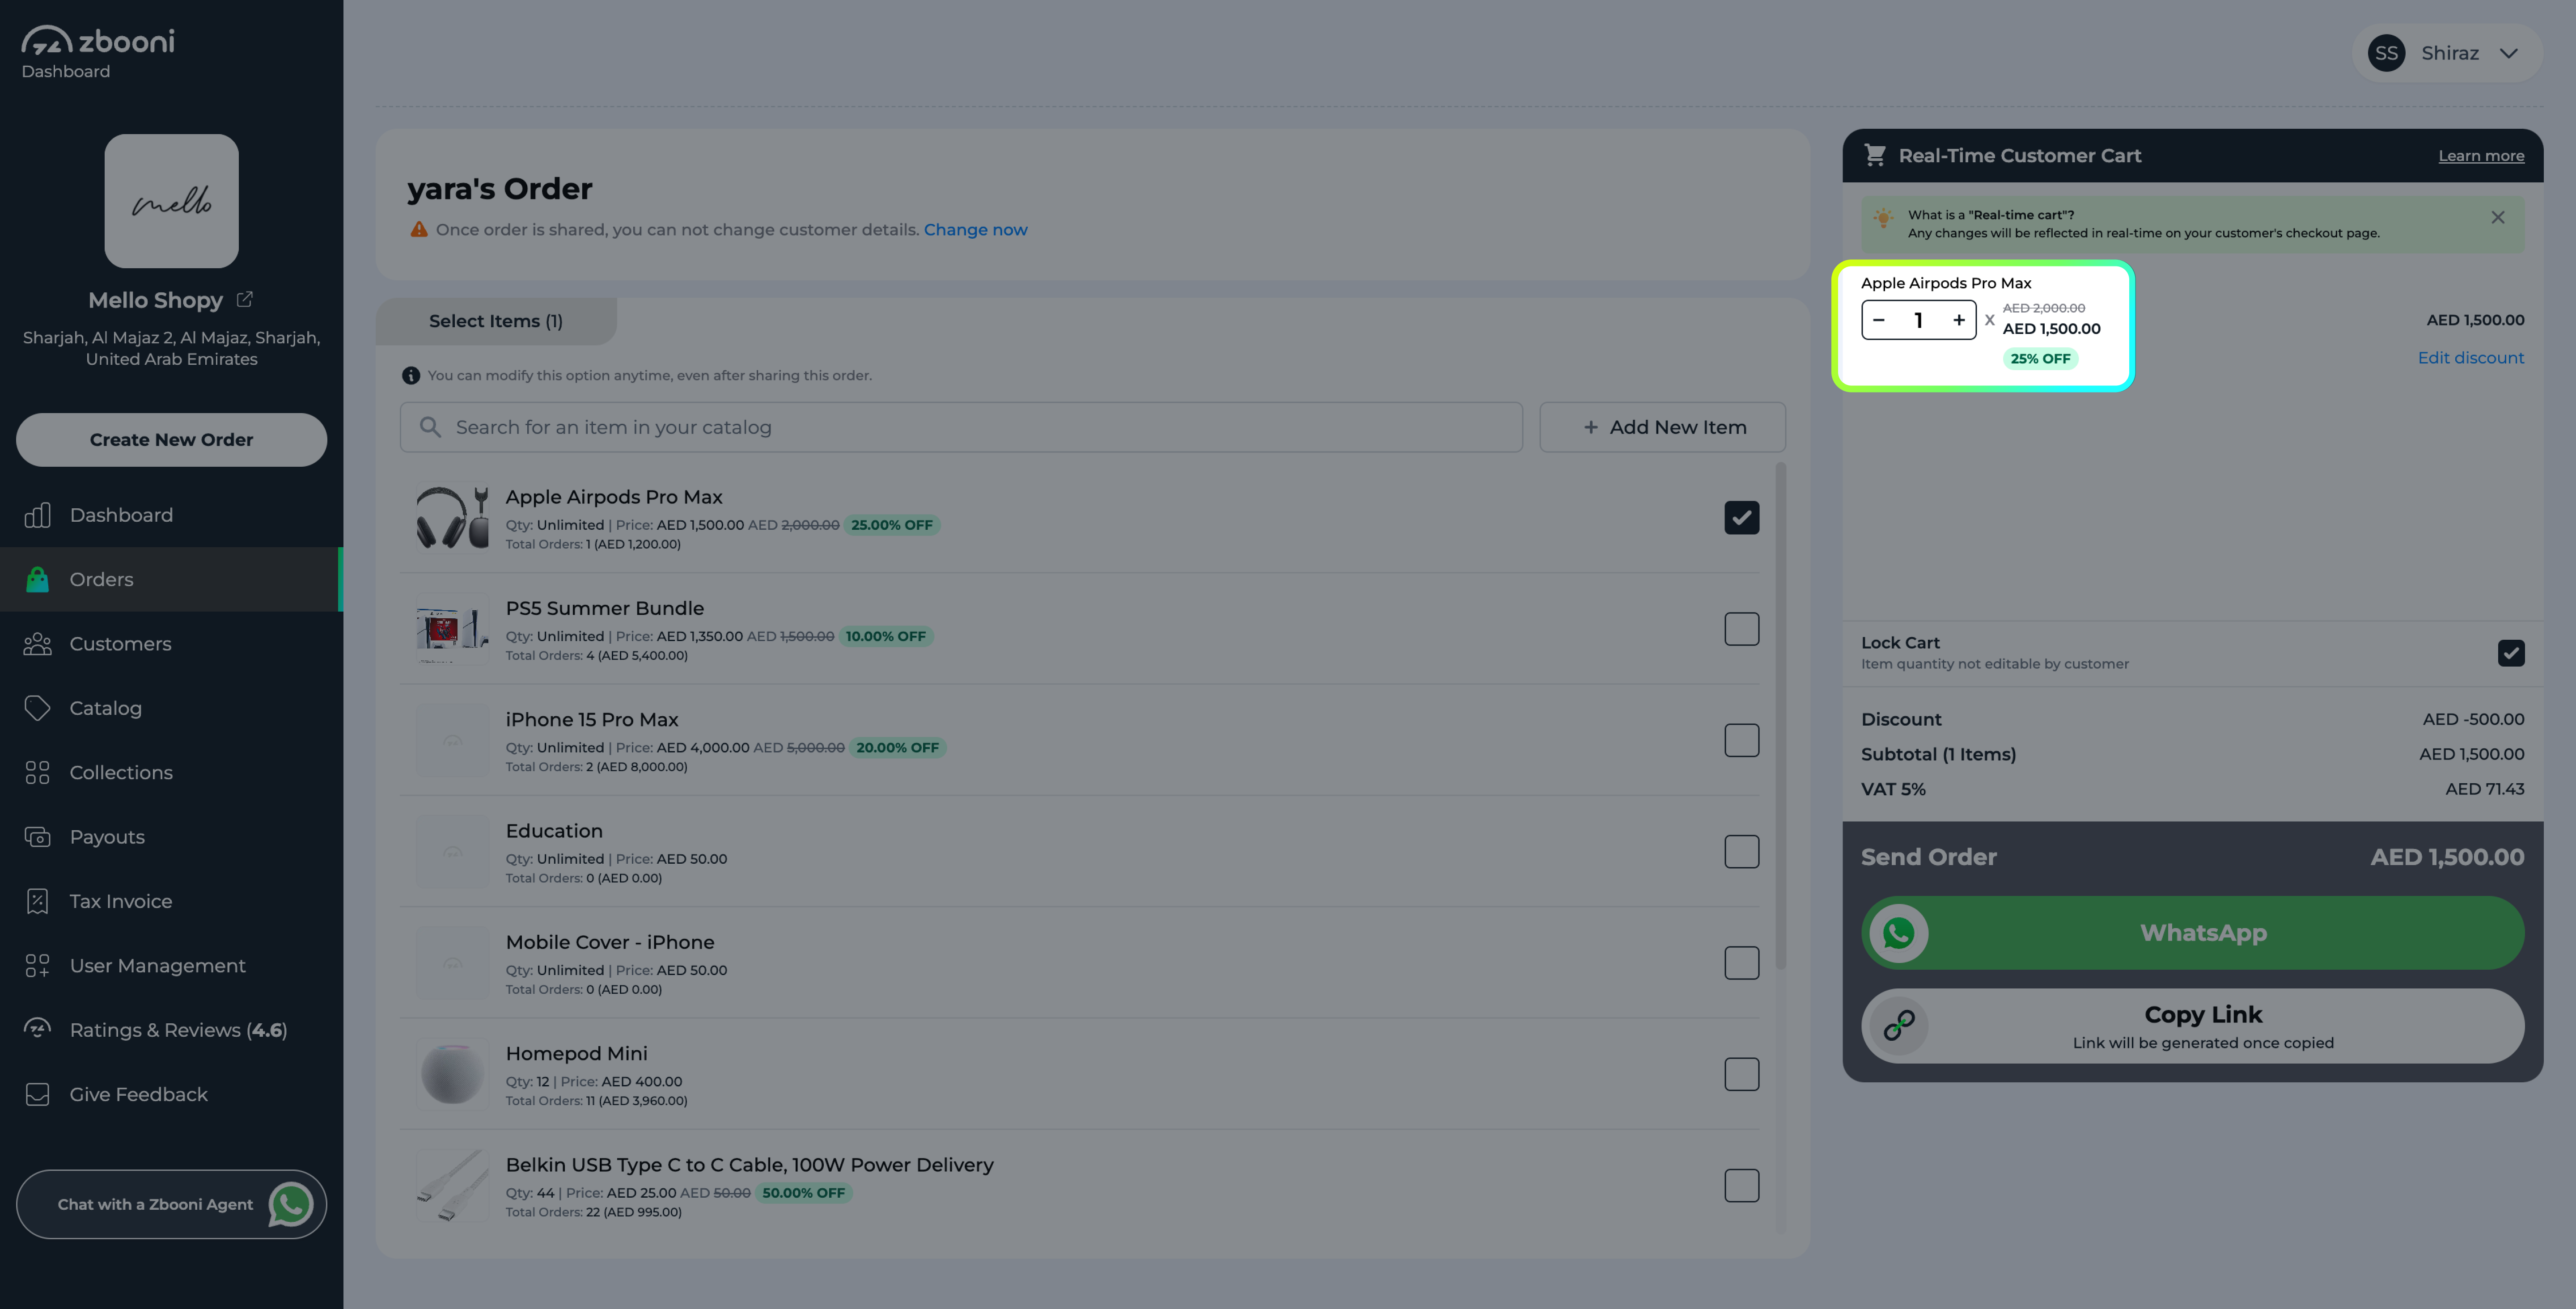Click the copy link chain icon
Image resolution: width=2576 pixels, height=1309 pixels.
click(1898, 1025)
